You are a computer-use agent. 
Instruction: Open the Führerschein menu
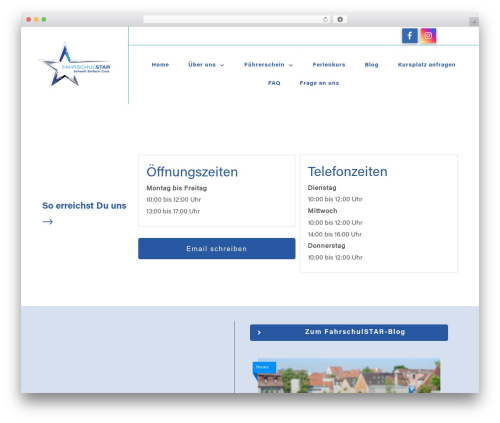coord(264,65)
